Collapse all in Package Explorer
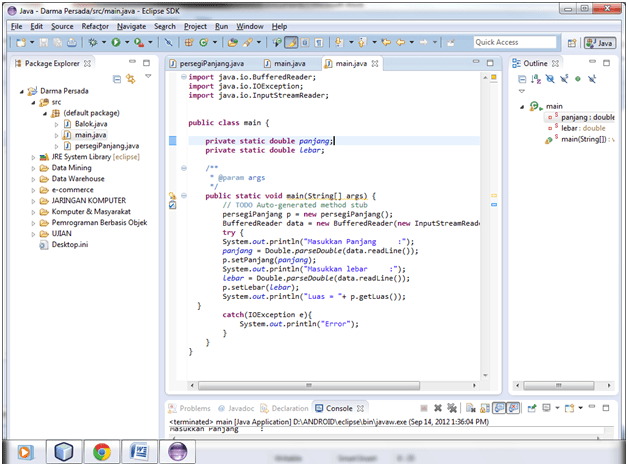Viewport: 628px width, 466px height. tap(117, 78)
